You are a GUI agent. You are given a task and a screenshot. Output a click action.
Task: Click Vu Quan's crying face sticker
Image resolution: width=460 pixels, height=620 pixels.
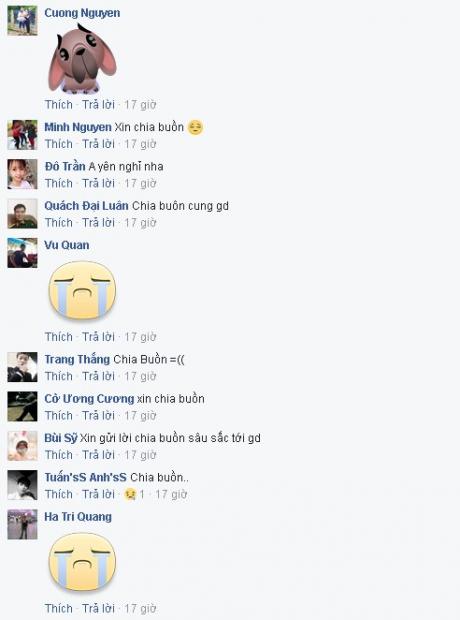(82, 290)
